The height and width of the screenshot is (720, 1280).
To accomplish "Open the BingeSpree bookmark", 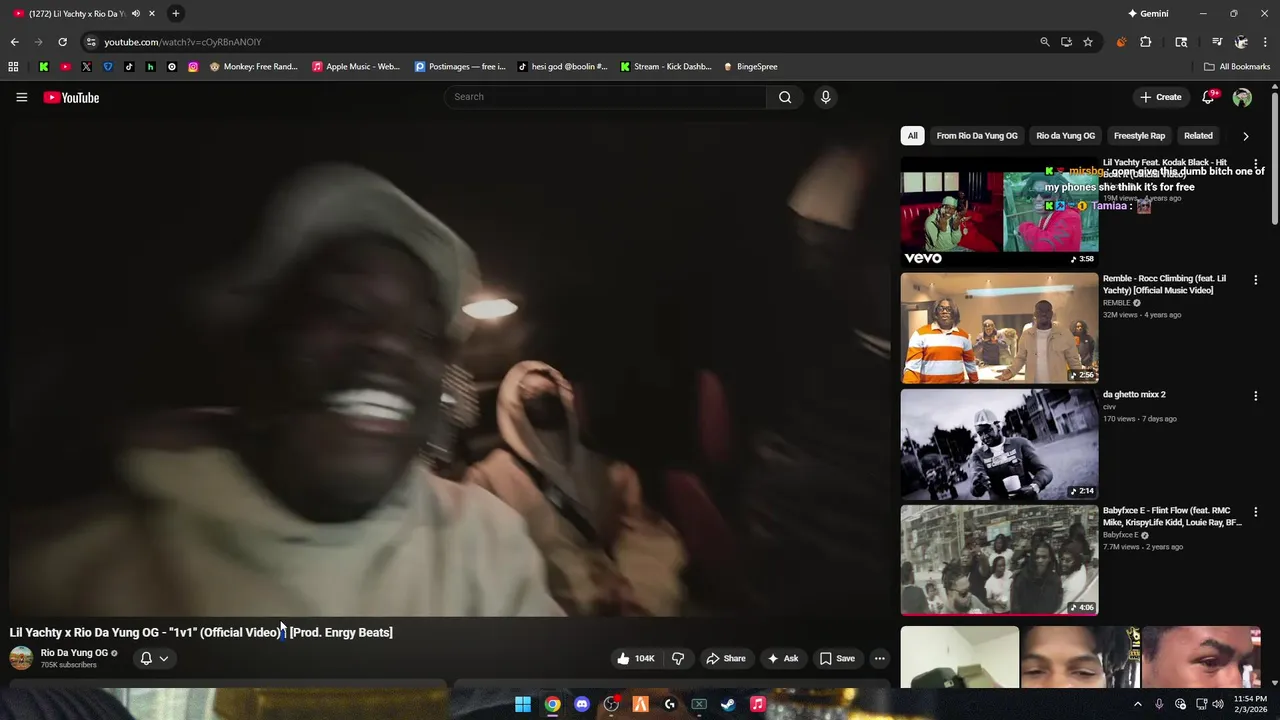I will click(750, 67).
